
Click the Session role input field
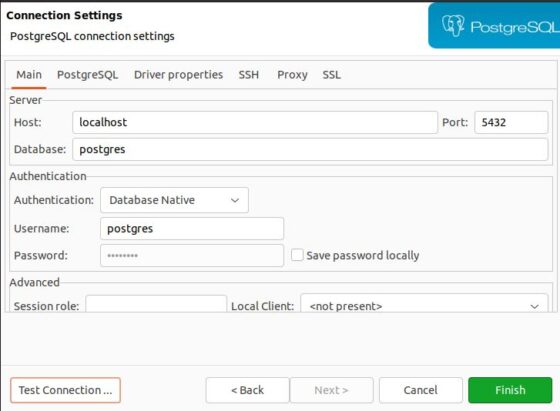156,304
